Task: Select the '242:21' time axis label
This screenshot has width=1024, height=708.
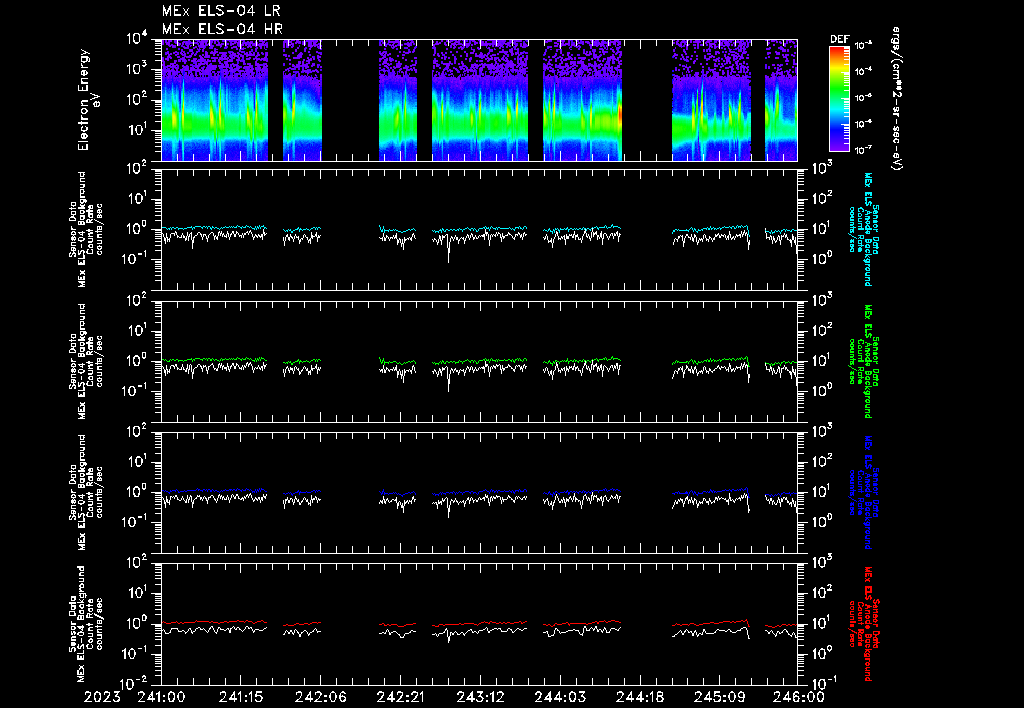Action: tap(400, 697)
